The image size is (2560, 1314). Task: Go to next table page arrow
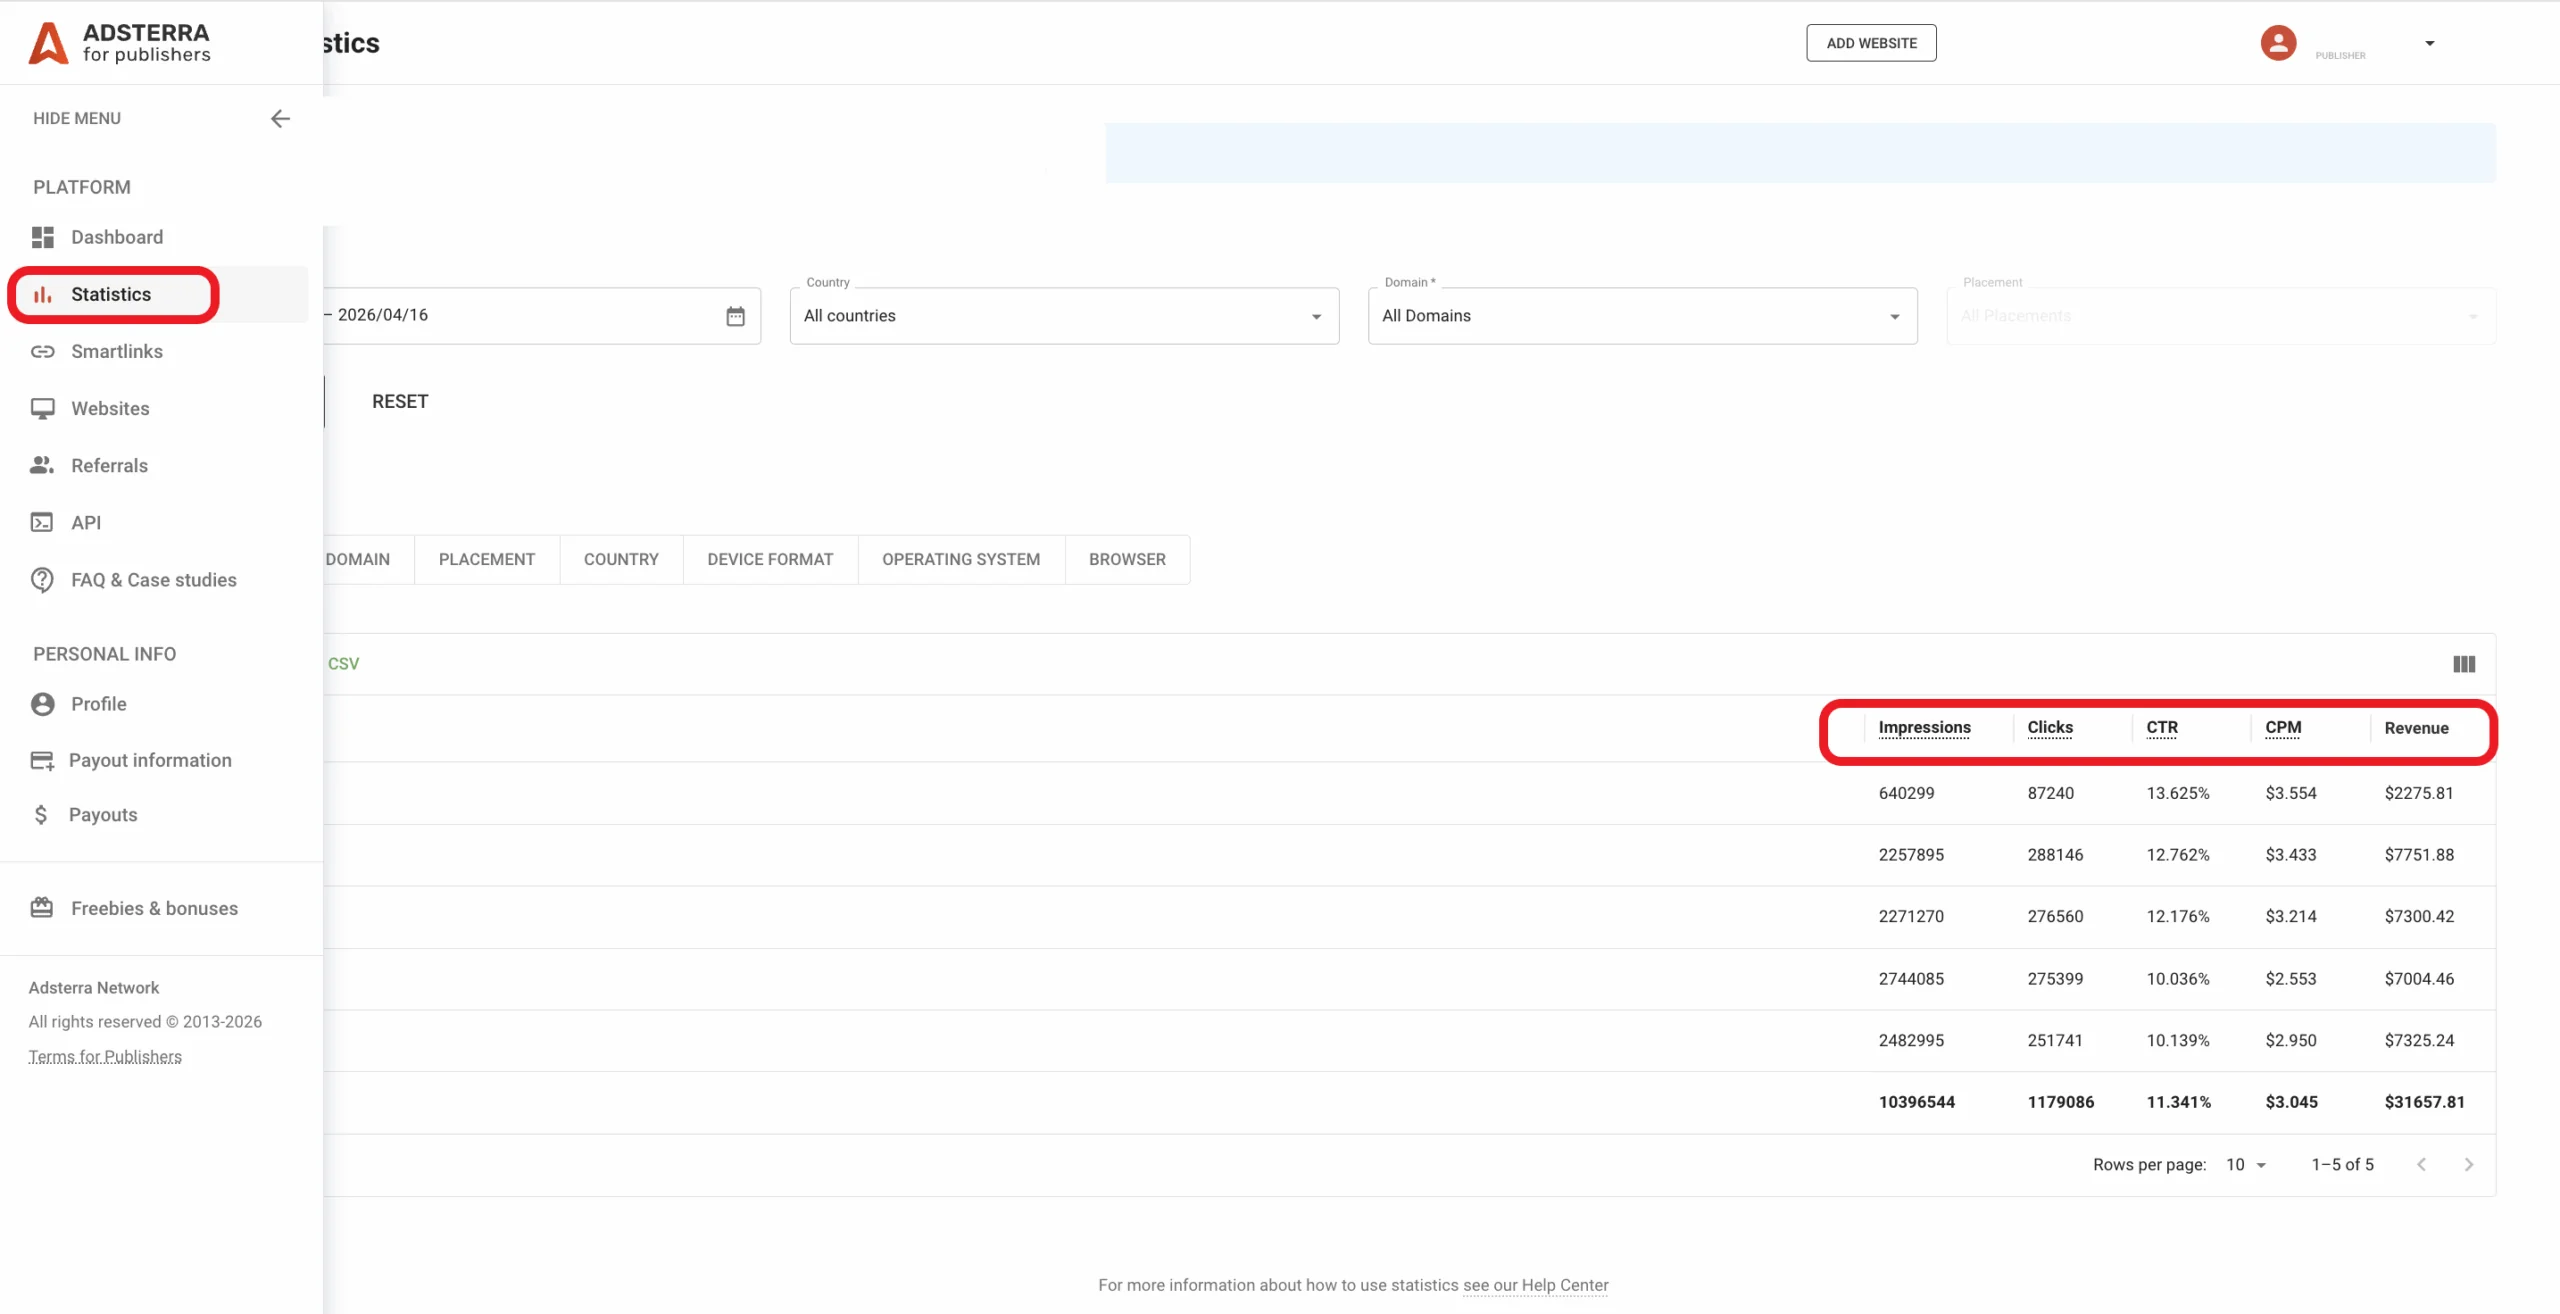(x=2468, y=1164)
